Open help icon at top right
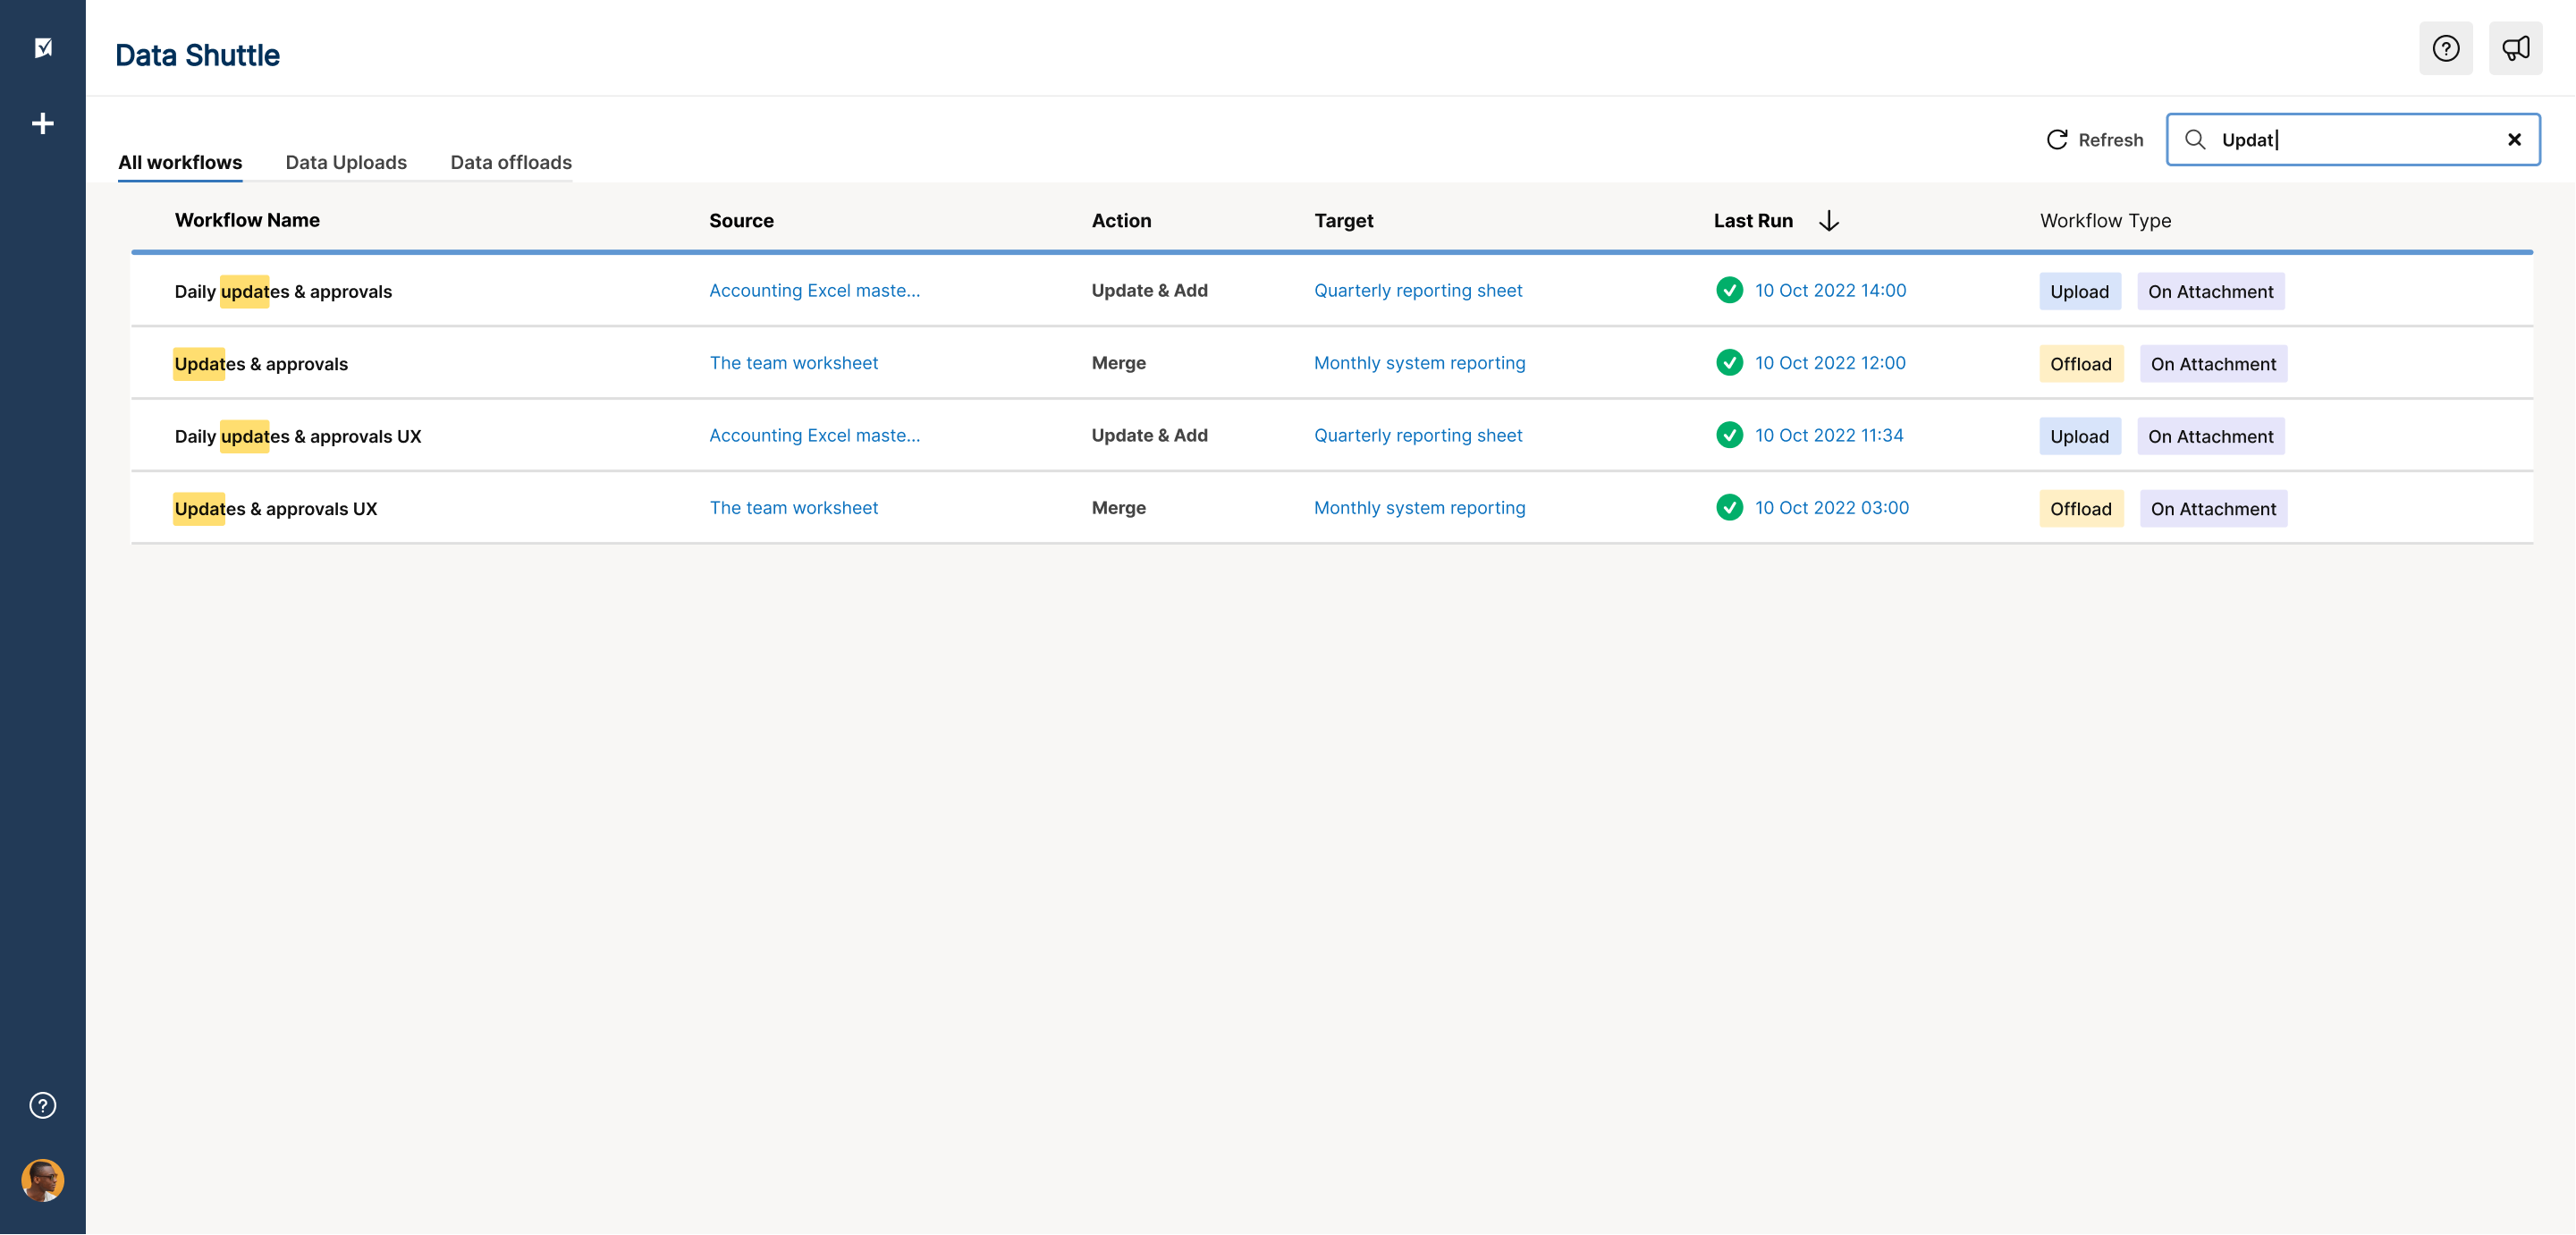The height and width of the screenshot is (1235, 2576). tap(2445, 48)
